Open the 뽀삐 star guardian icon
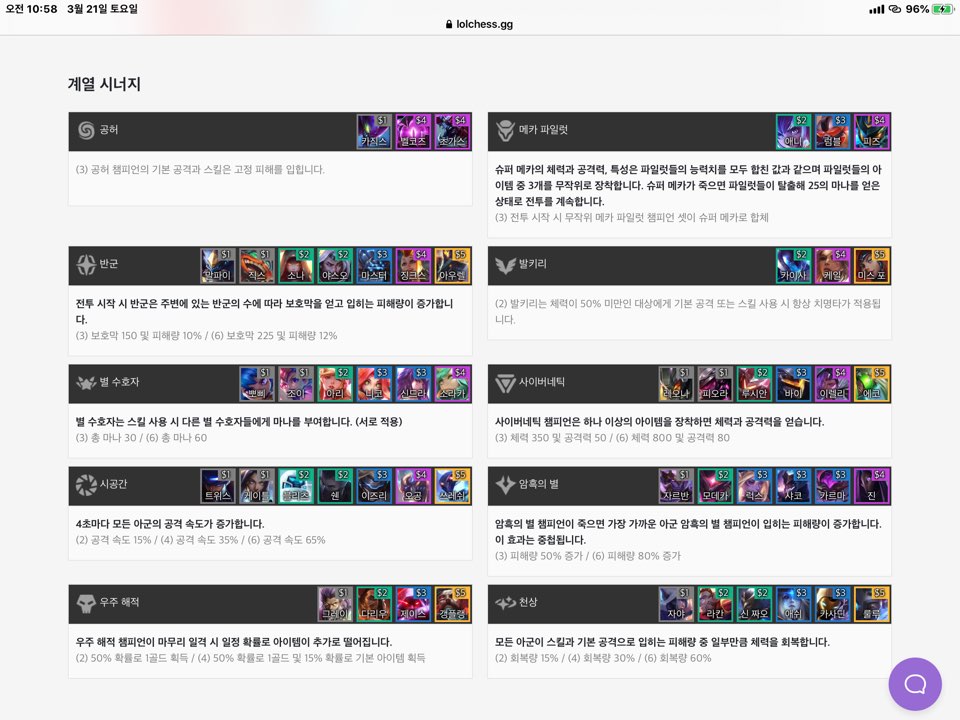 (x=257, y=384)
